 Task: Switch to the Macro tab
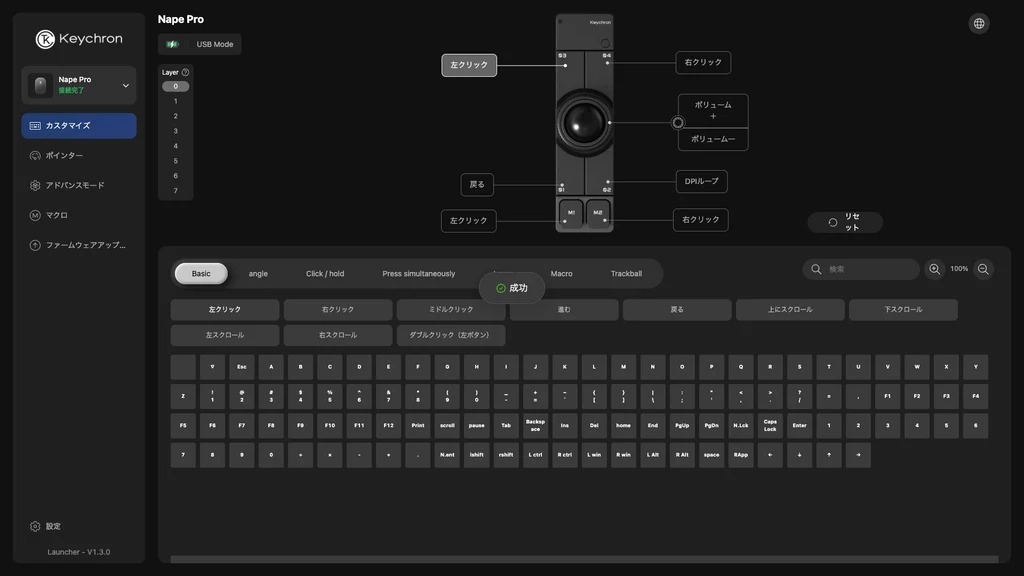point(561,274)
